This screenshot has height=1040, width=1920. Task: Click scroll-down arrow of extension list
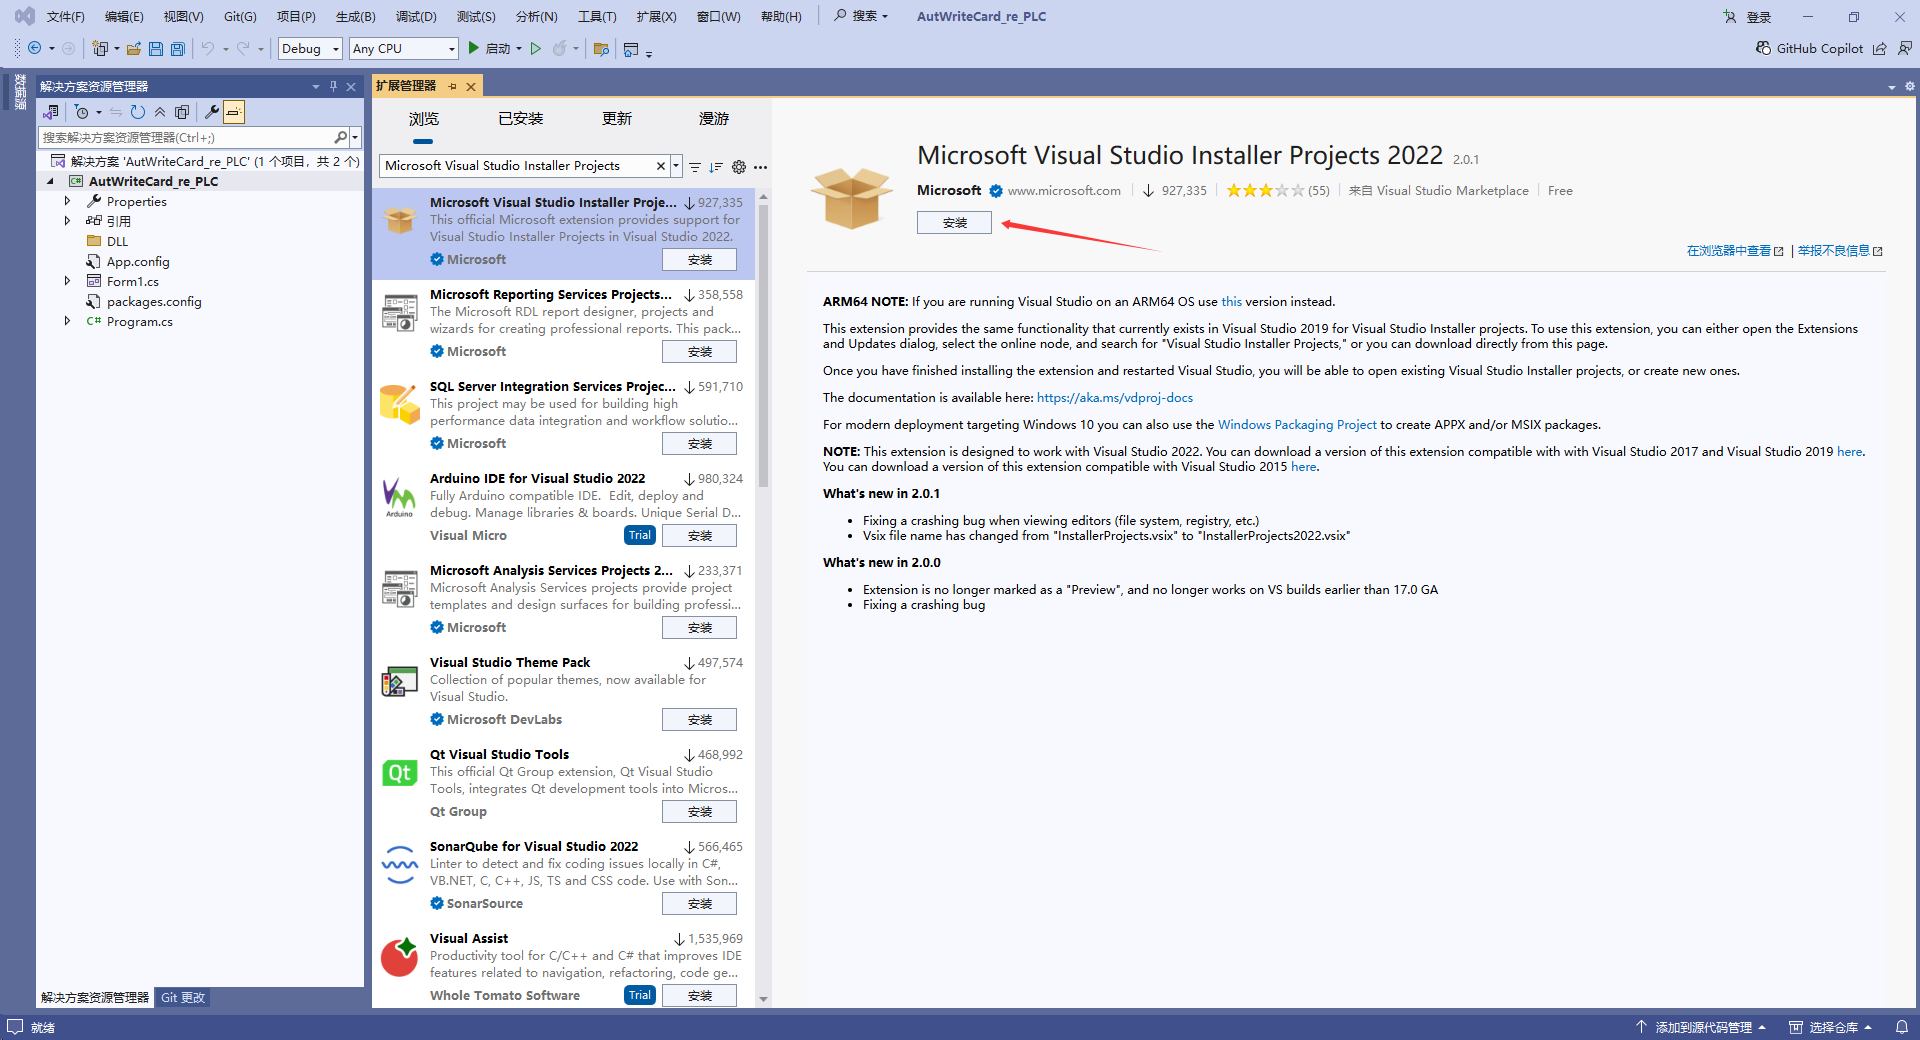coord(763,999)
